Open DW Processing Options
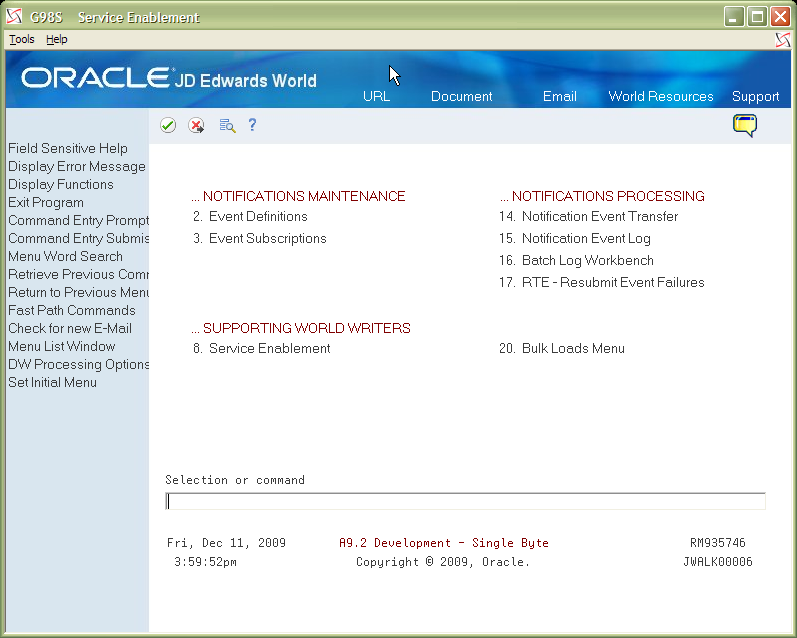 (x=78, y=364)
